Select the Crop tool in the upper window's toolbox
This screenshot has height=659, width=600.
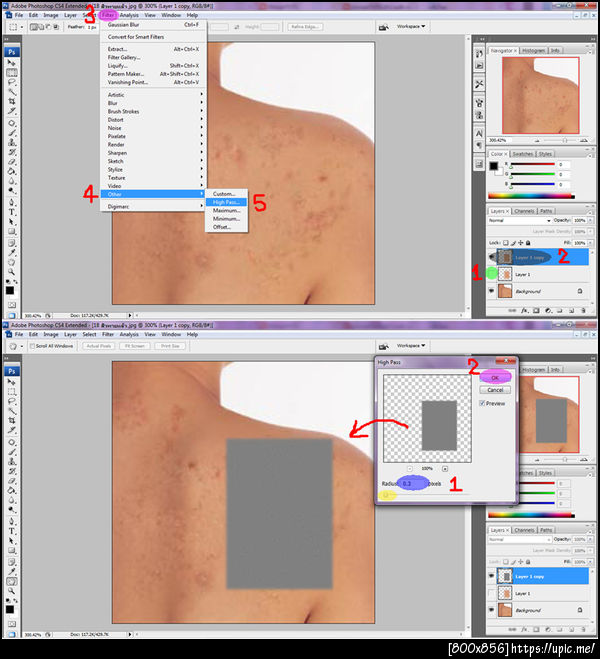11,102
